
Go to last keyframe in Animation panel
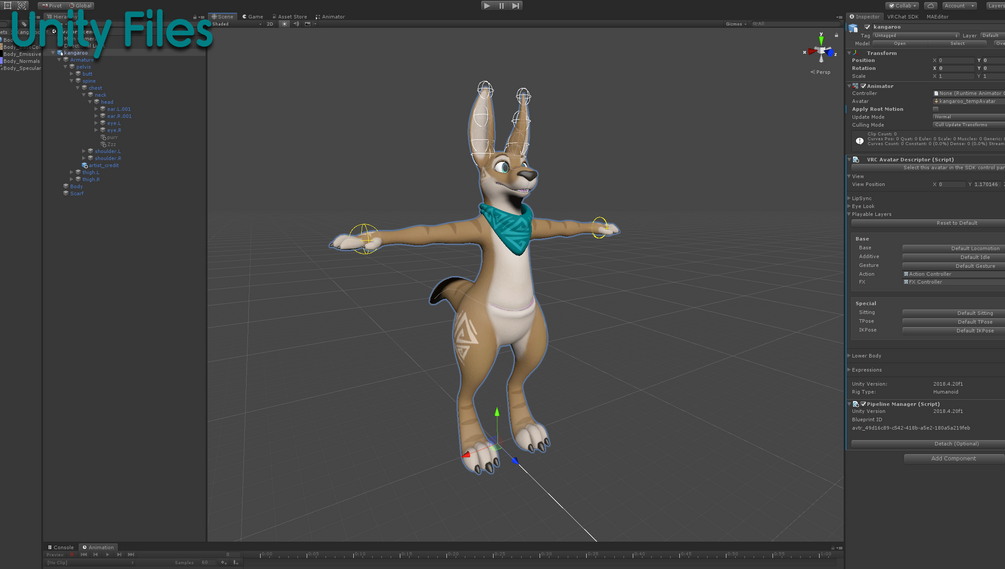(131, 554)
